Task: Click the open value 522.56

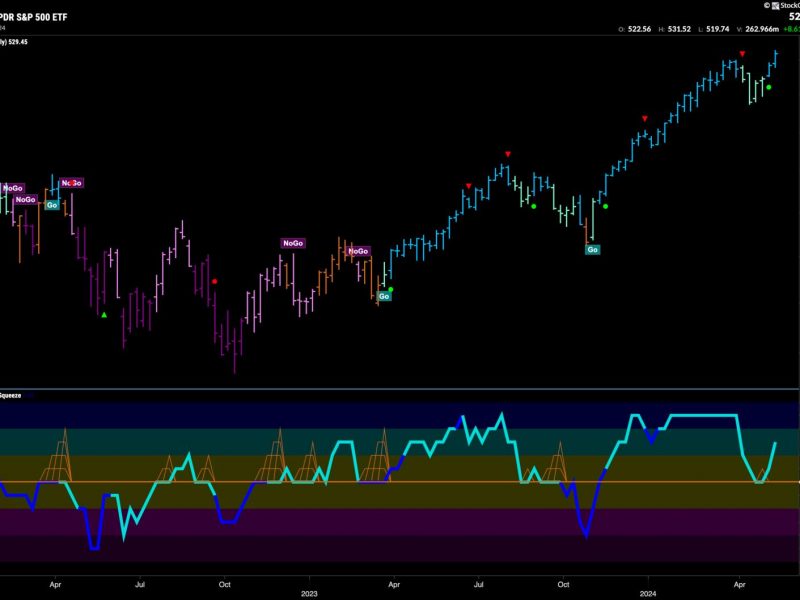Action: click(639, 29)
